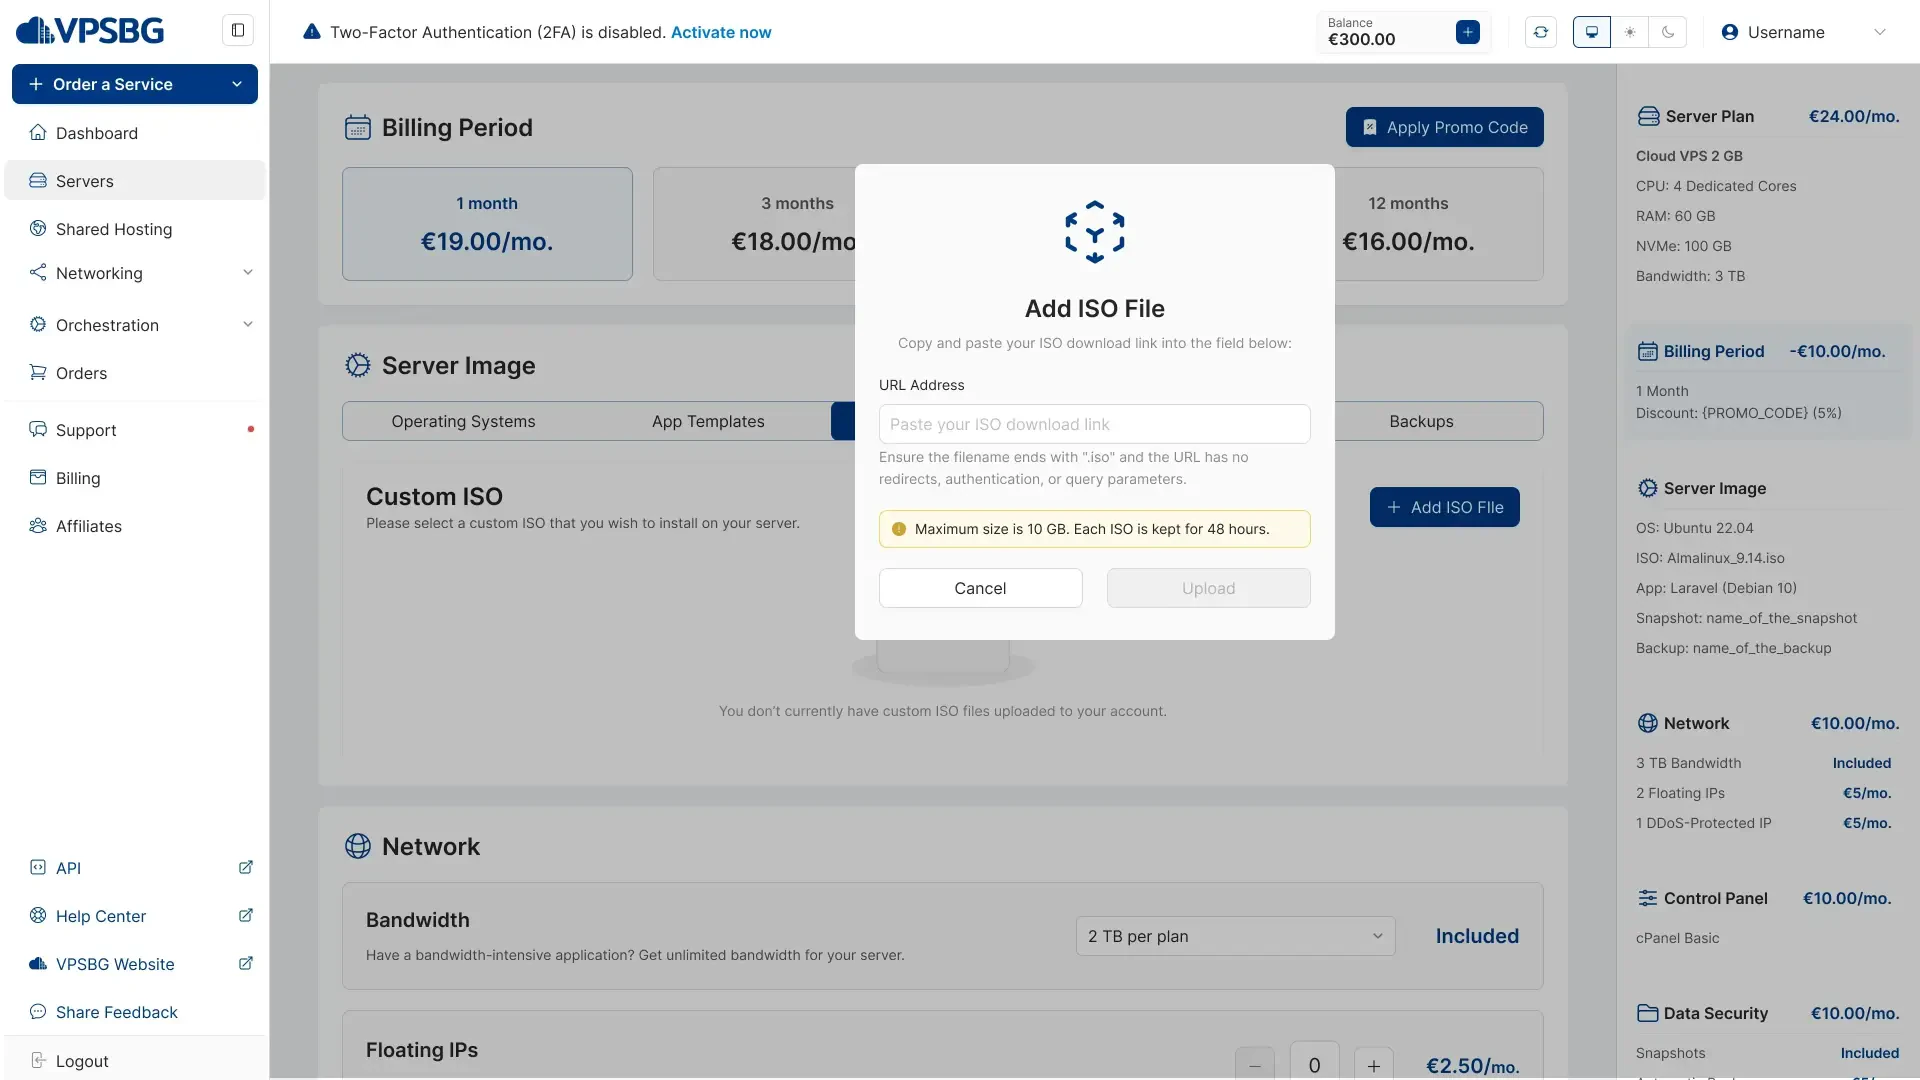
Task: Open Affiliates in the sidebar
Action: pyautogui.click(x=89, y=526)
